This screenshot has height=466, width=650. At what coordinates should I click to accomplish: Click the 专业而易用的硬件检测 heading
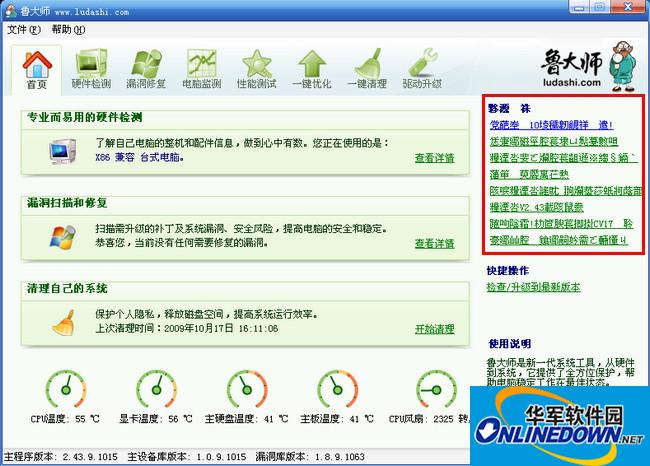pos(85,117)
